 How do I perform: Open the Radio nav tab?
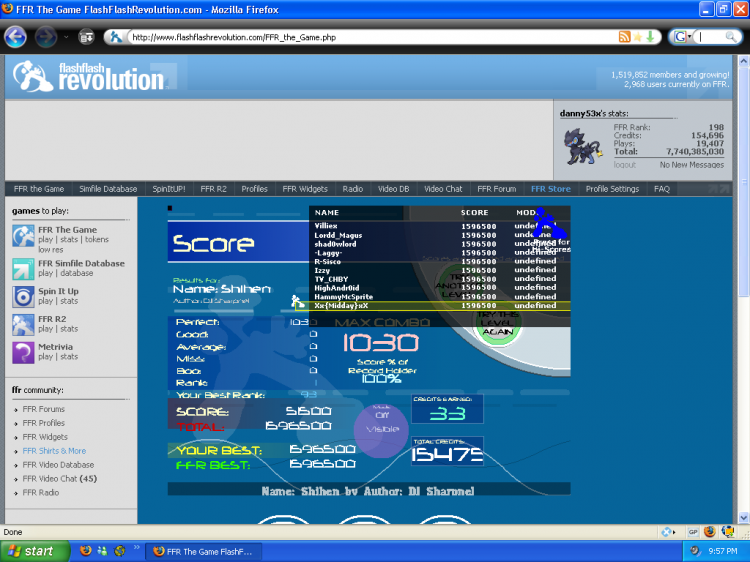(353, 189)
